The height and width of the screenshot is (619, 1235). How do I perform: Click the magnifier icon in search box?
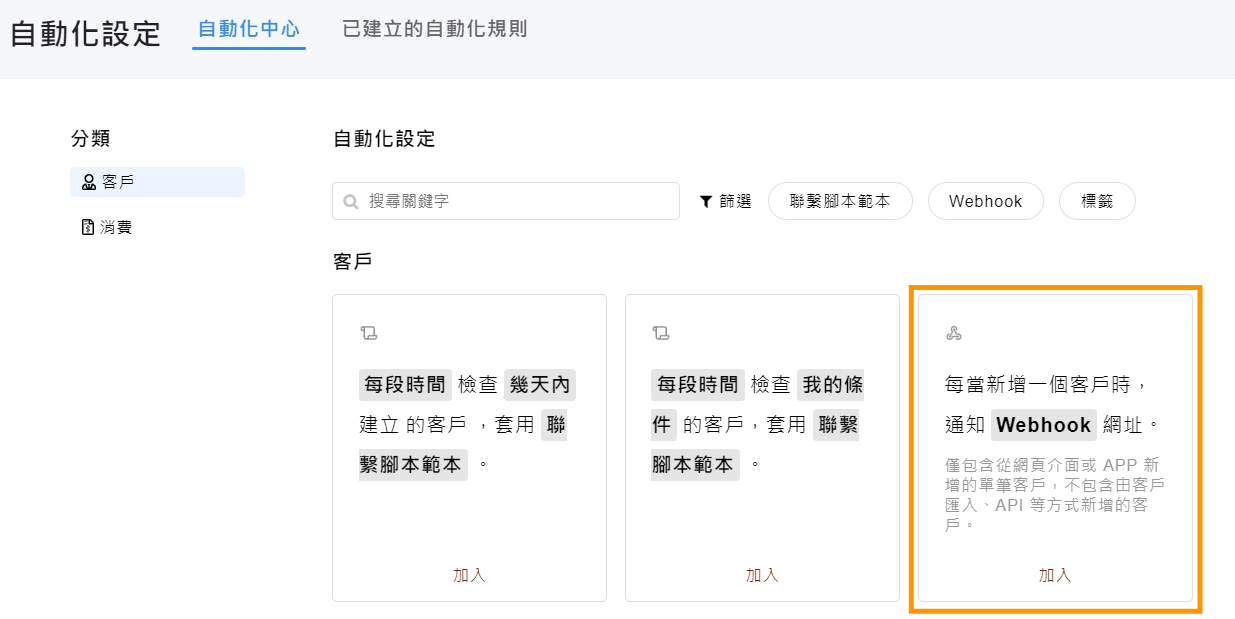tap(351, 201)
